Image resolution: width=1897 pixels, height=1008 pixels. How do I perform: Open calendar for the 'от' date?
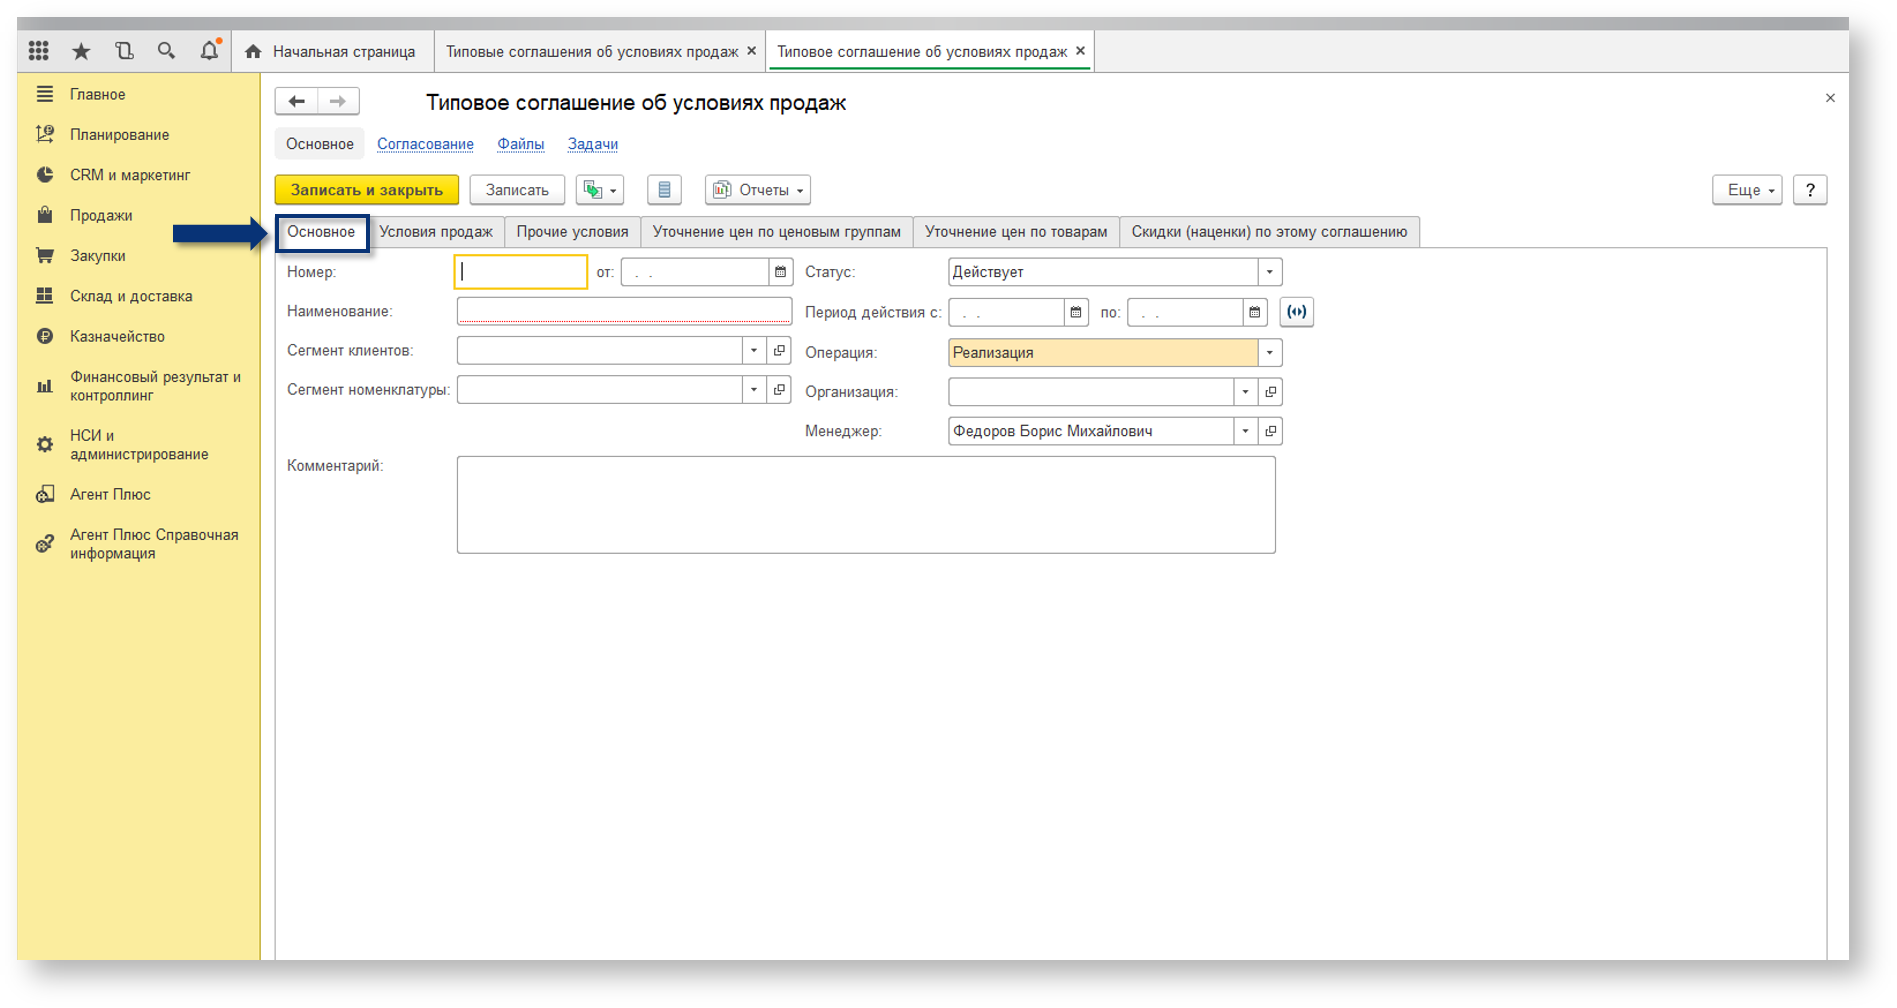tap(781, 272)
